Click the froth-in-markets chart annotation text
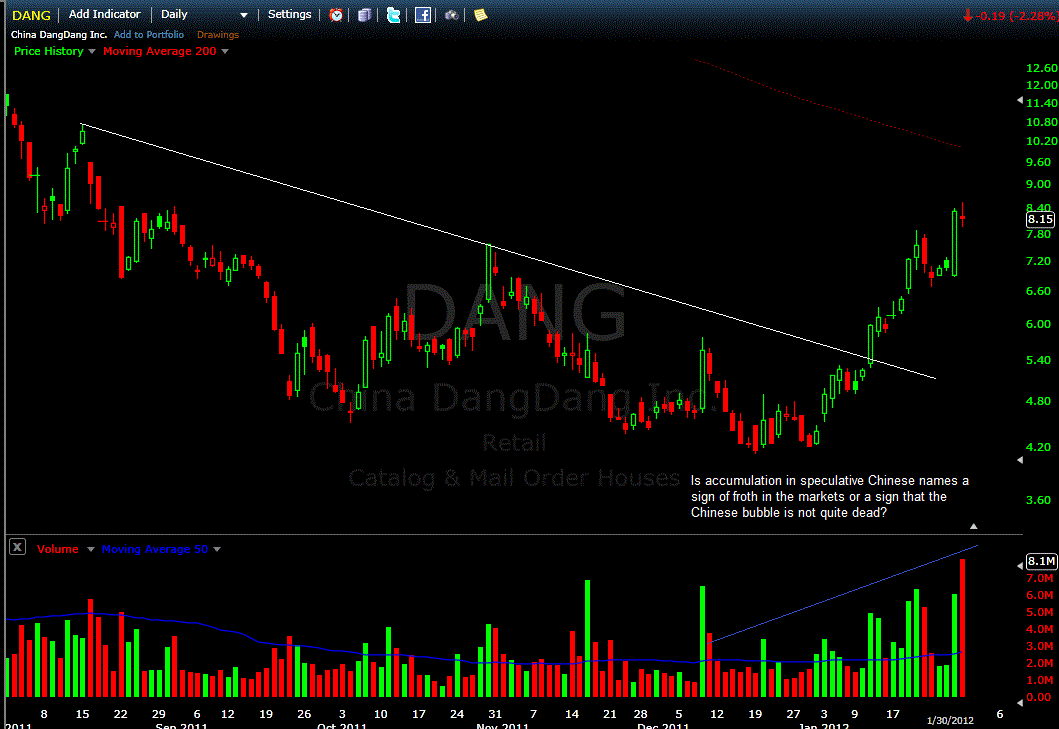 pos(829,497)
